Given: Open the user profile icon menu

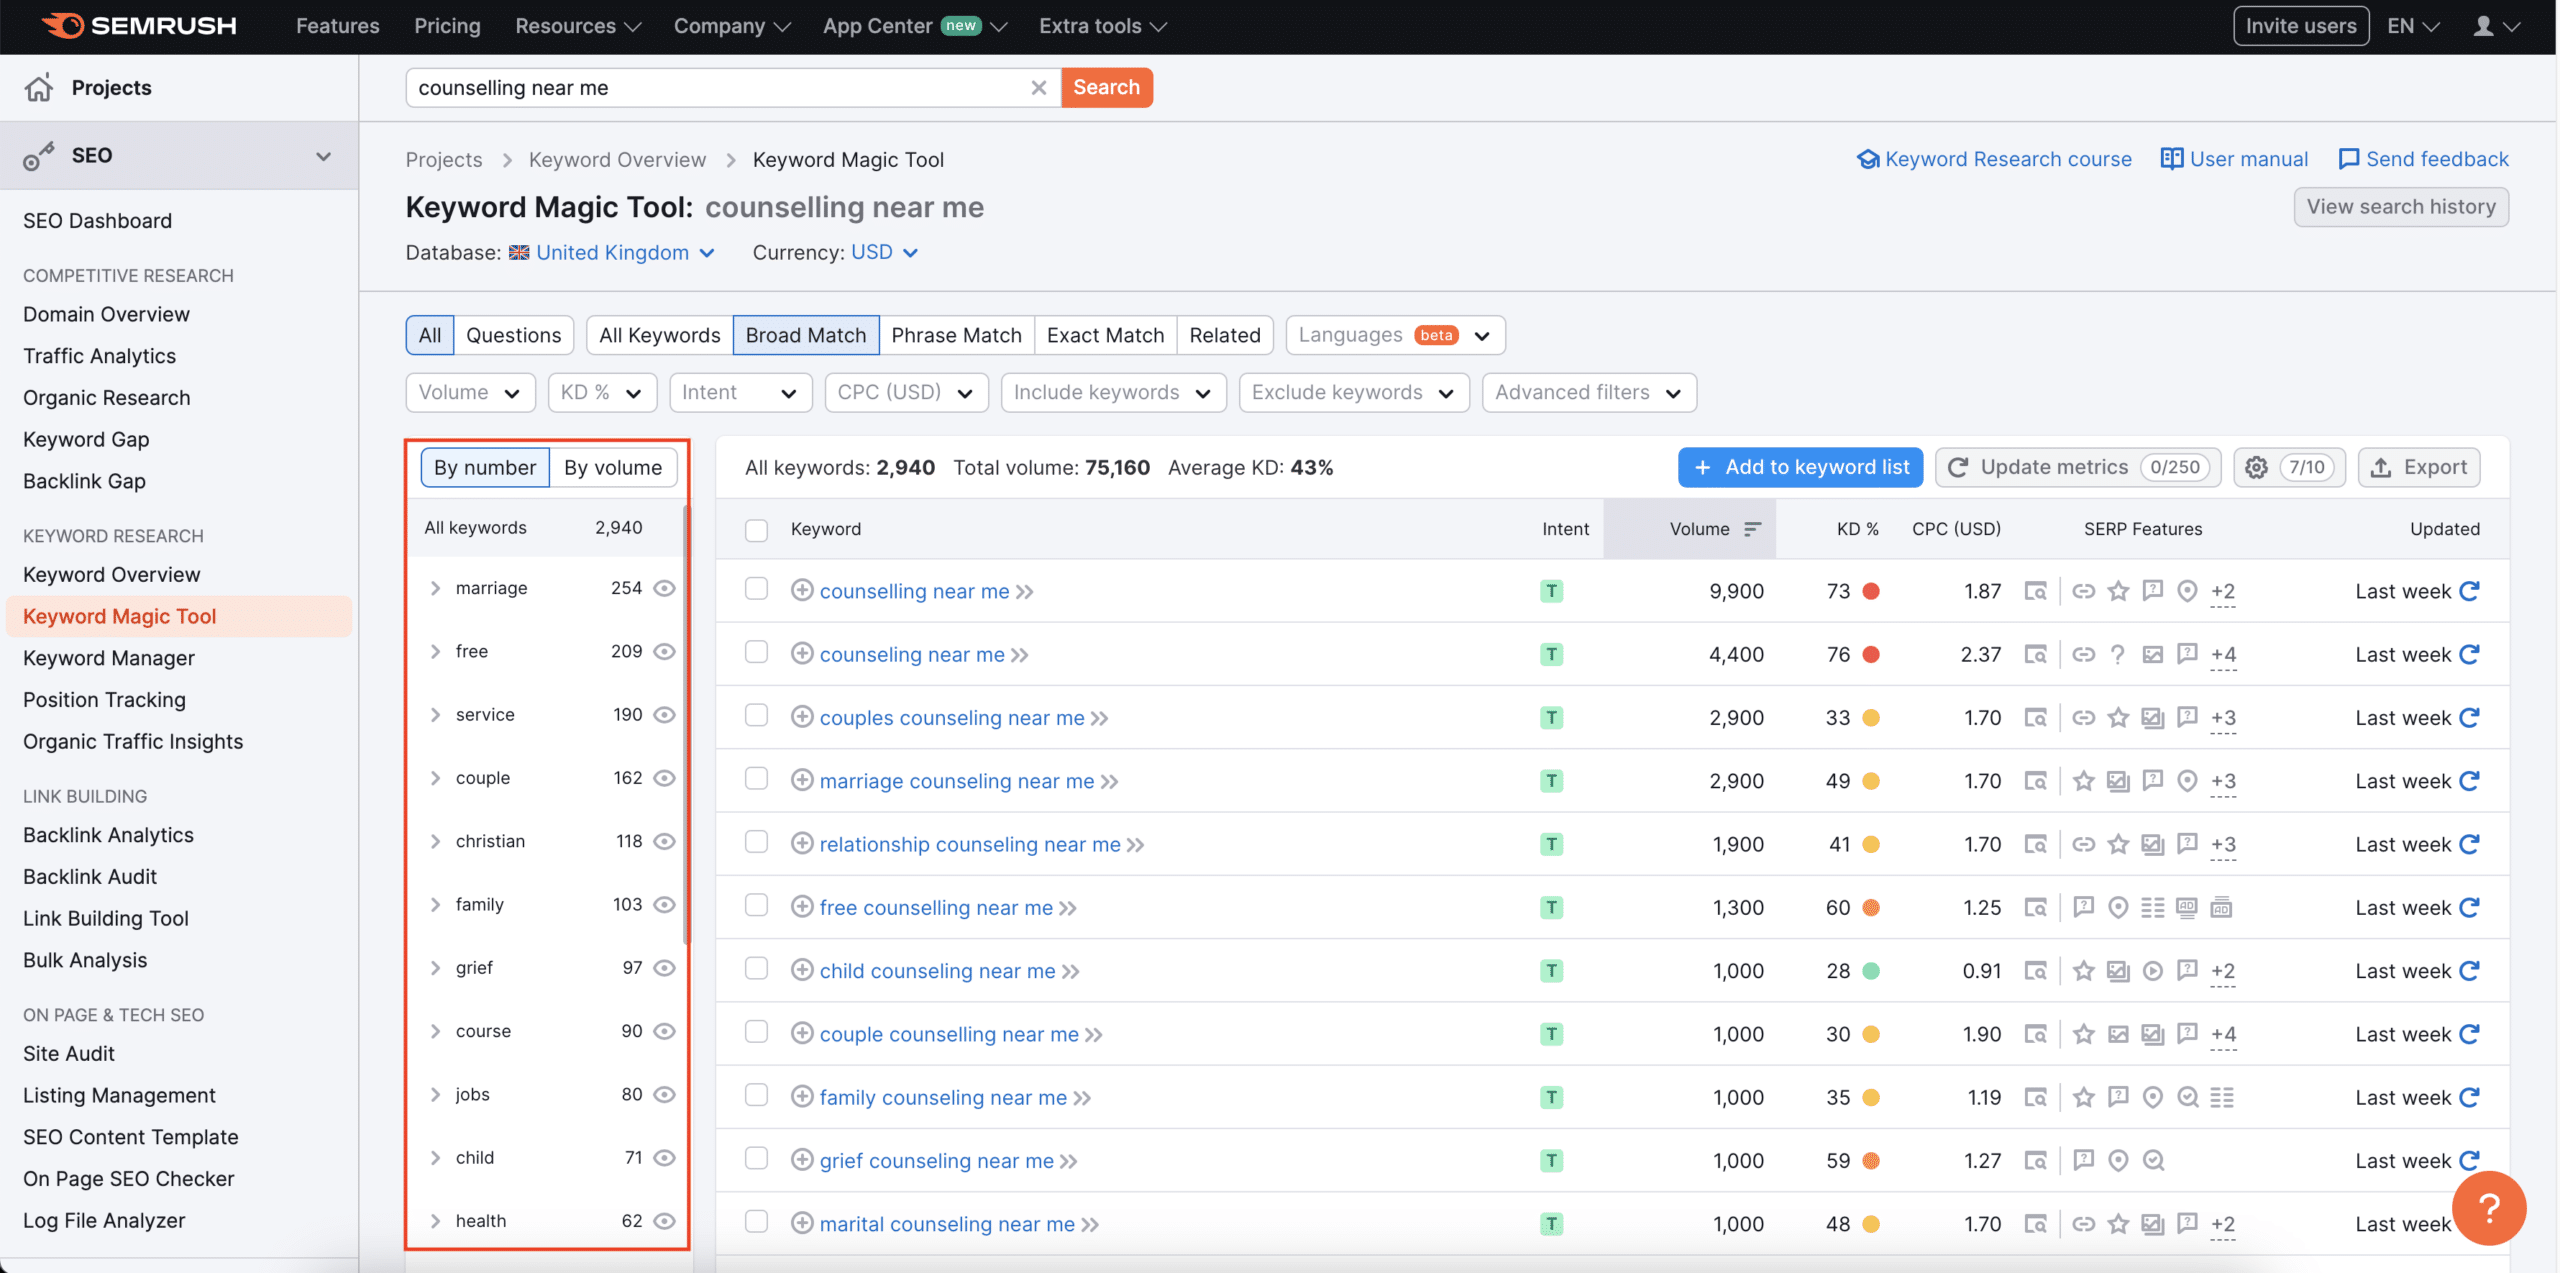Looking at the screenshot, I should pos(2495,26).
